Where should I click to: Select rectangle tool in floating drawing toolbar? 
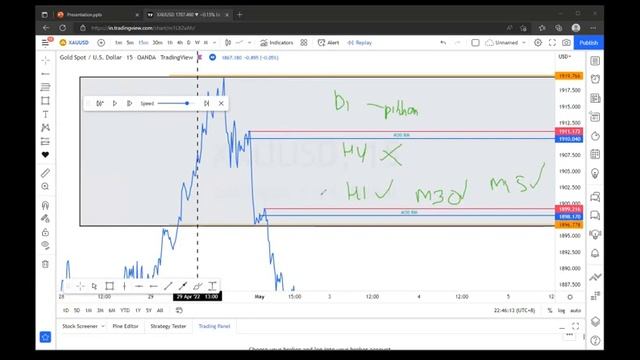click(109, 286)
